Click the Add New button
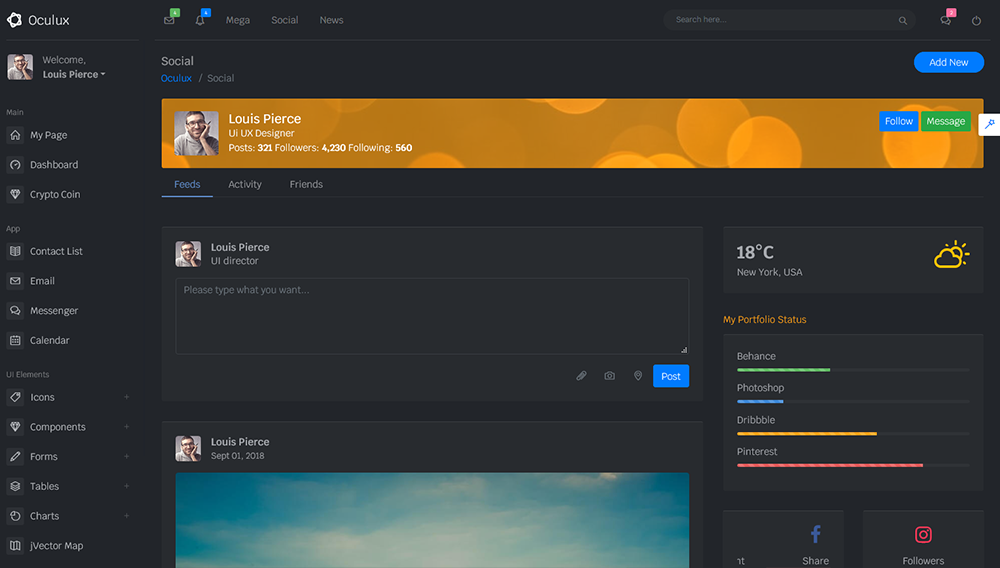The width and height of the screenshot is (1000, 568). tap(948, 62)
